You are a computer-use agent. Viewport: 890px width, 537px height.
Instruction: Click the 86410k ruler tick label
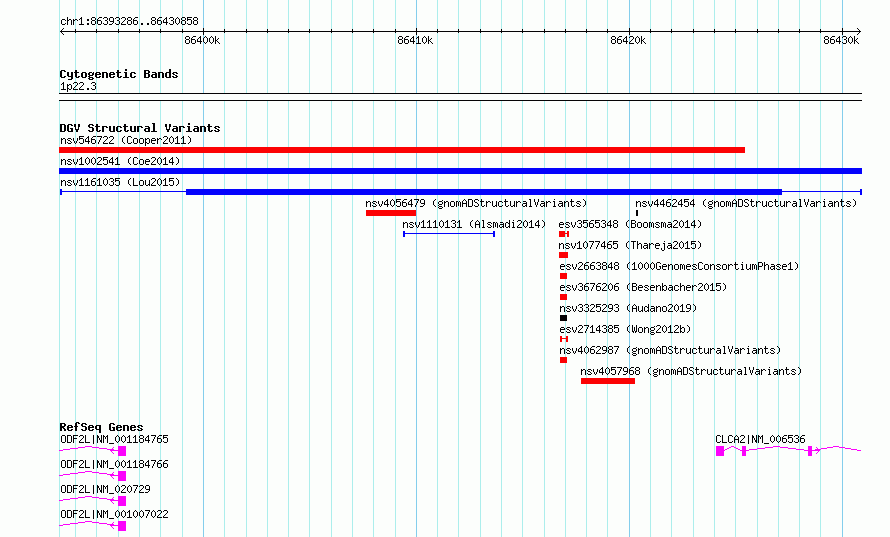[415, 40]
